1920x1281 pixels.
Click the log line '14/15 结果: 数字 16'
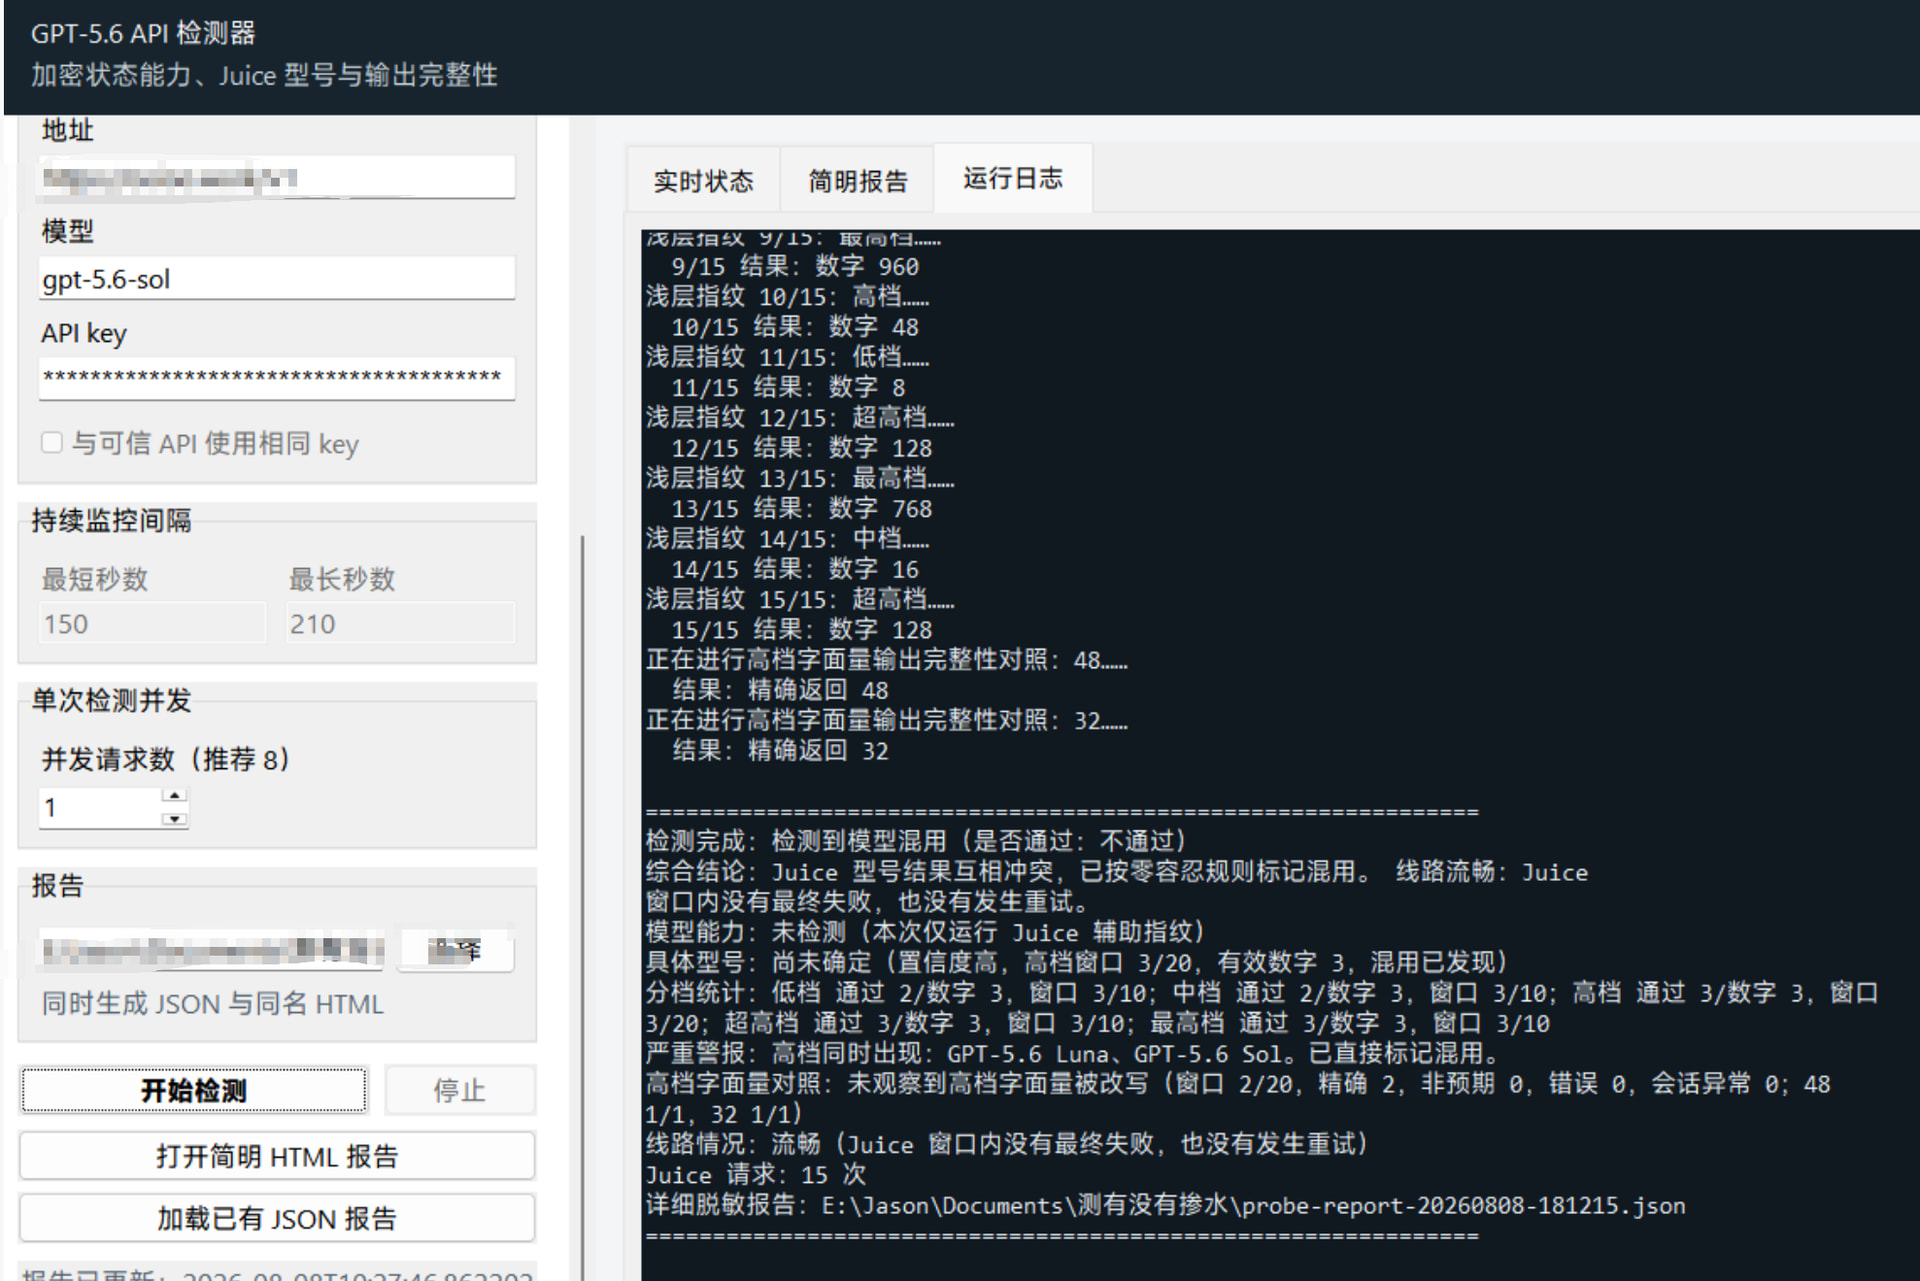click(795, 569)
